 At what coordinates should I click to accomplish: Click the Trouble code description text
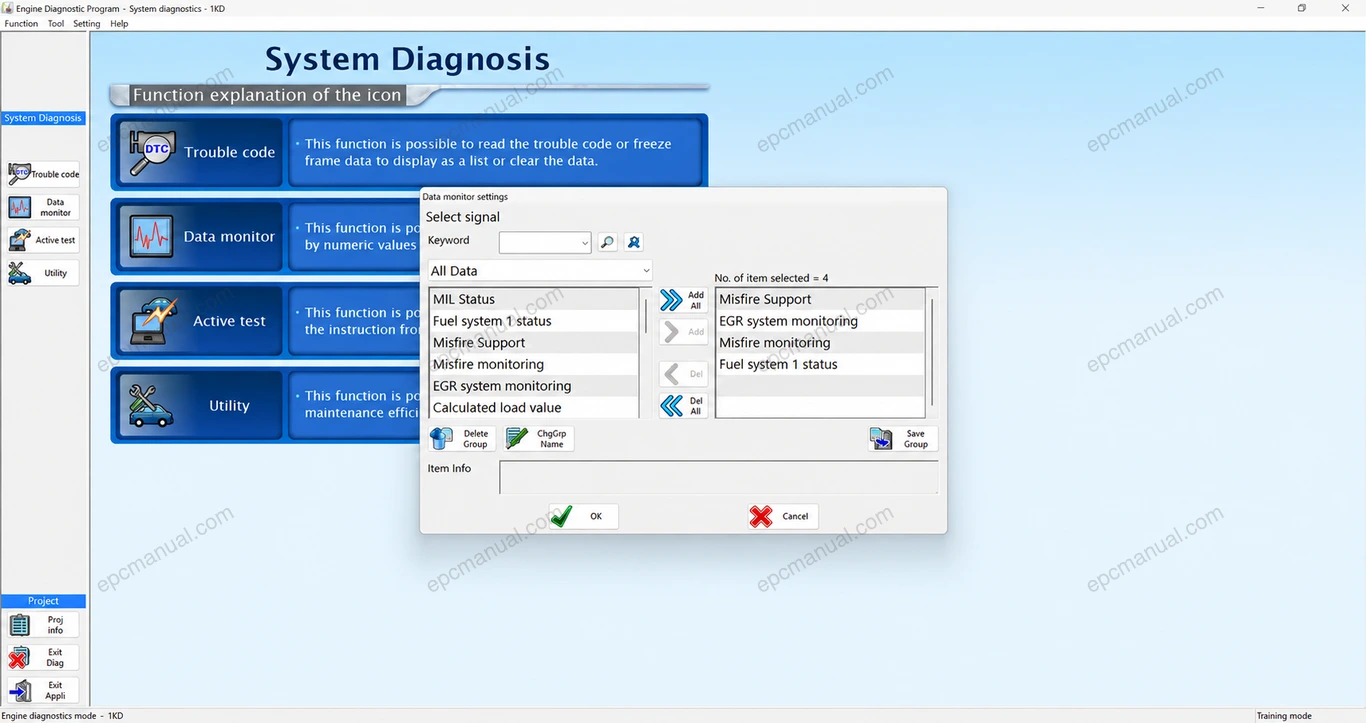coord(488,152)
